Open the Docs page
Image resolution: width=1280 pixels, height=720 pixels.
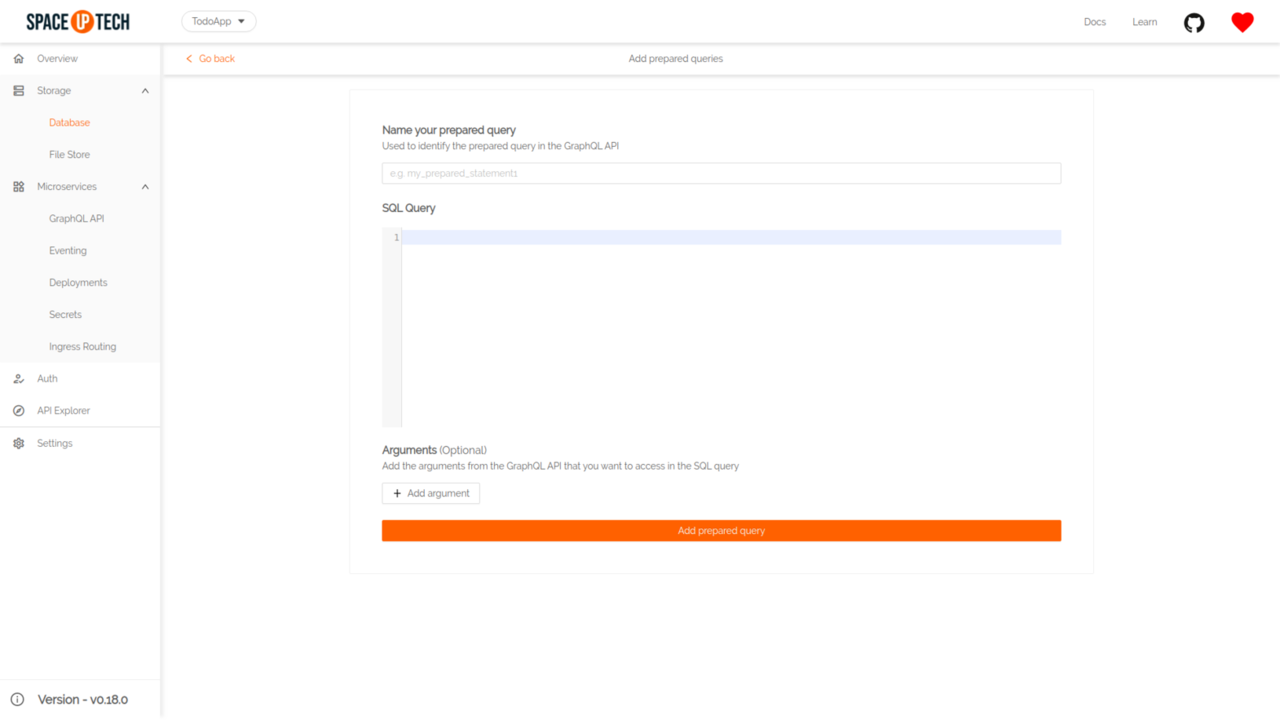(1094, 21)
